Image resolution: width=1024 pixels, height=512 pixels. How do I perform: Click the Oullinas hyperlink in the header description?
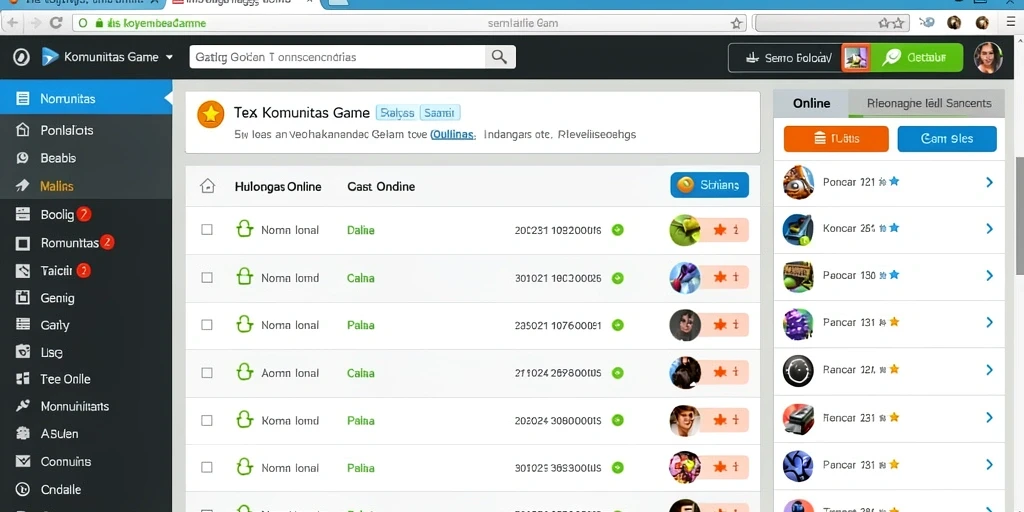coord(453,135)
